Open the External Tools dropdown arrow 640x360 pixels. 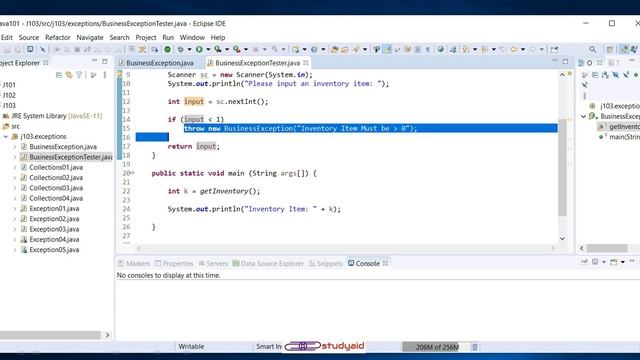pos(246,49)
